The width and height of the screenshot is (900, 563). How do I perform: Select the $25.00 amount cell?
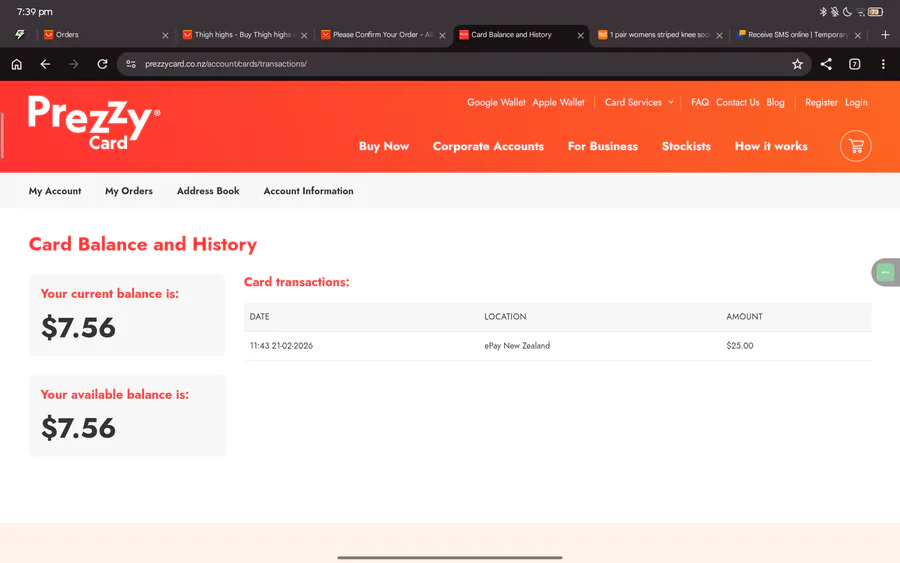739,346
